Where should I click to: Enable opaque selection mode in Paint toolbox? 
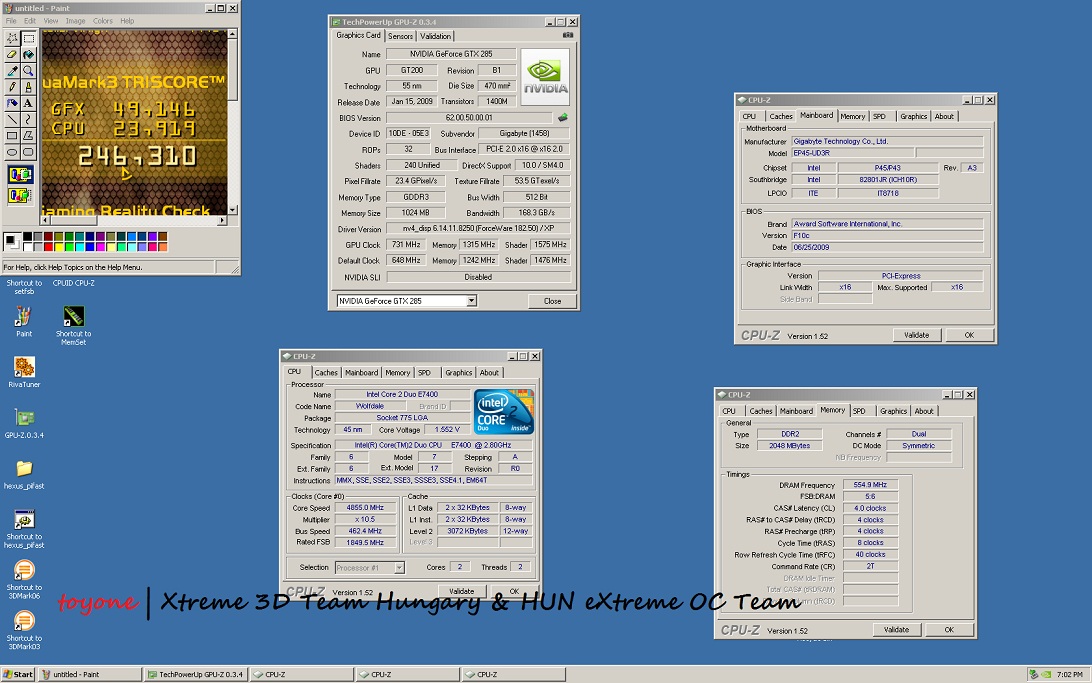click(x=20, y=174)
